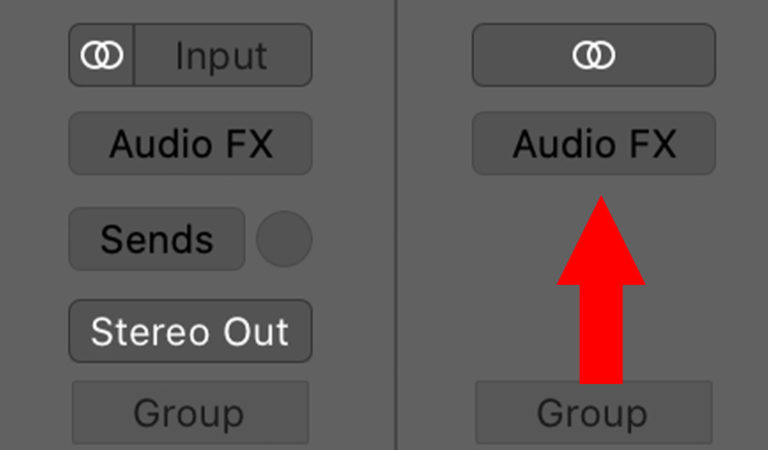Open the Stereo Out output menu
Screen dimensions: 768x450
[x=190, y=332]
